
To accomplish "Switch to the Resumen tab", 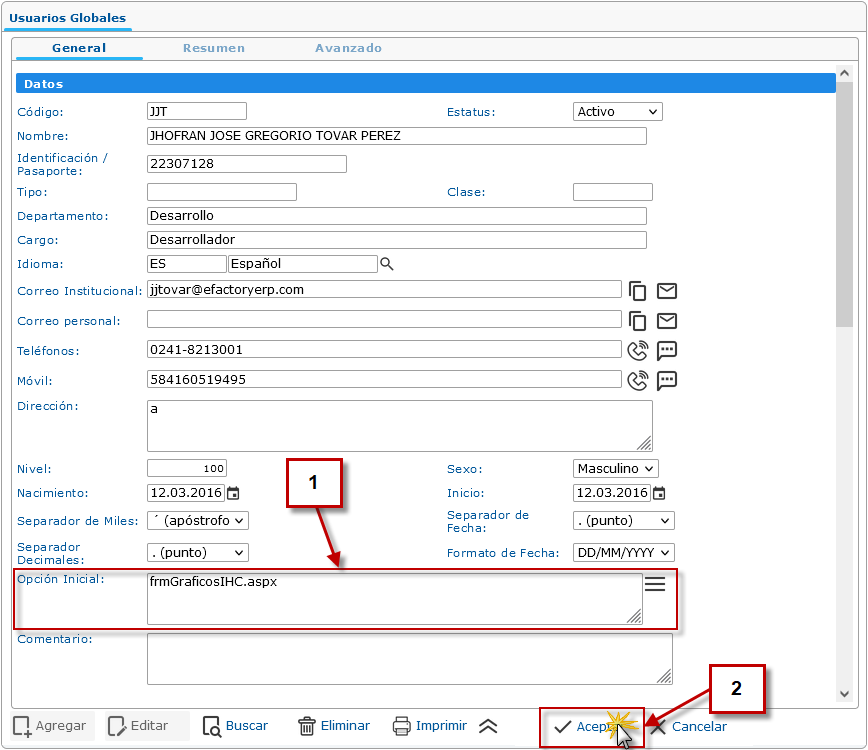I will coord(214,48).
